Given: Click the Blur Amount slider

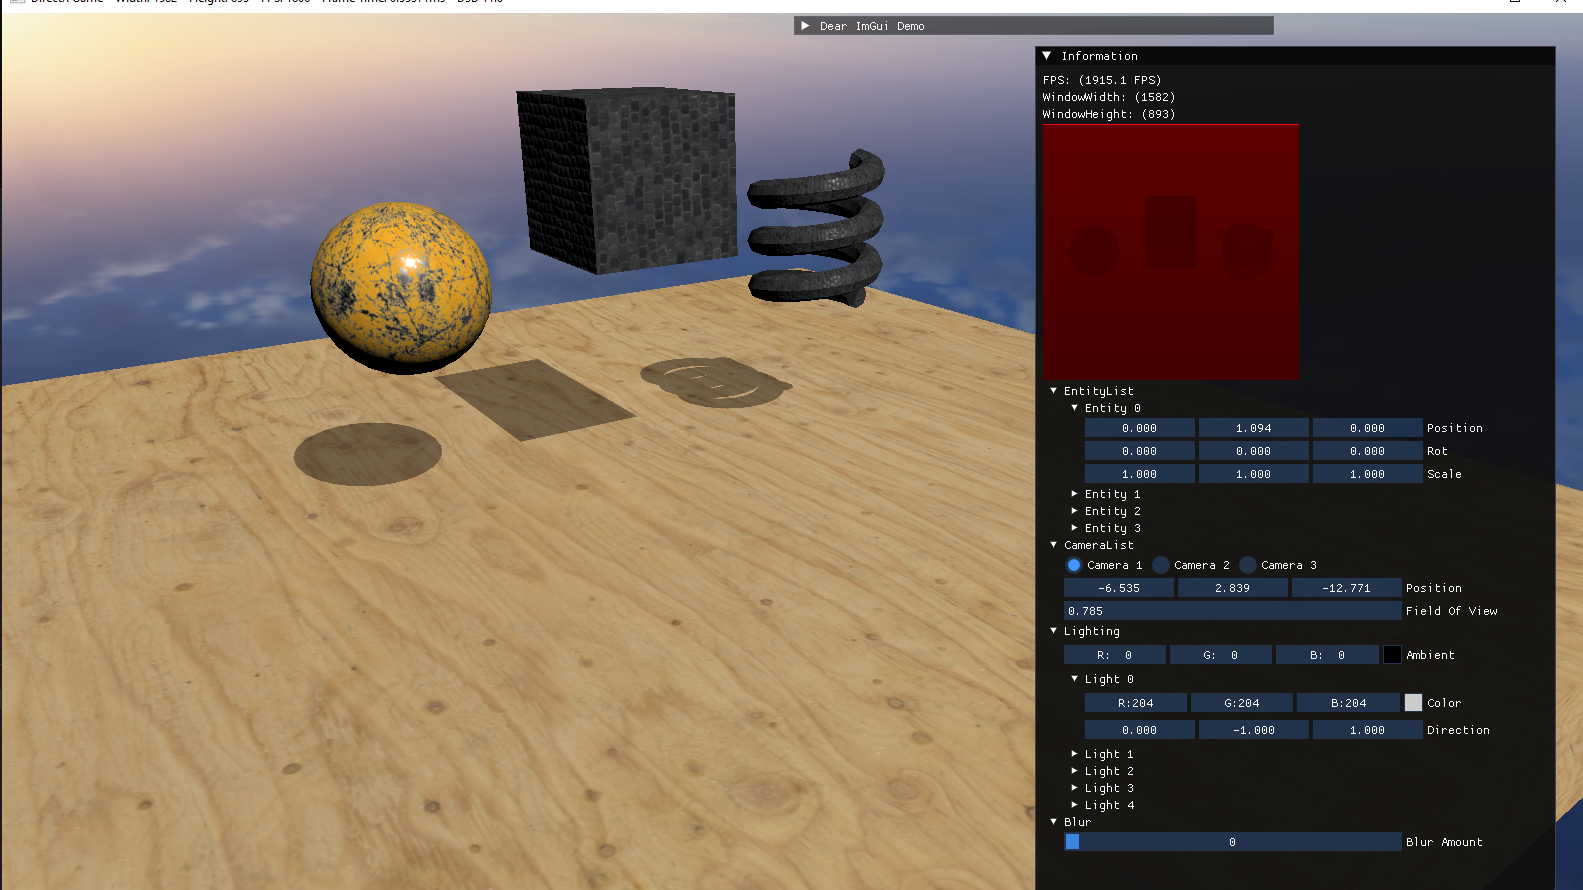Looking at the screenshot, I should (x=1233, y=842).
